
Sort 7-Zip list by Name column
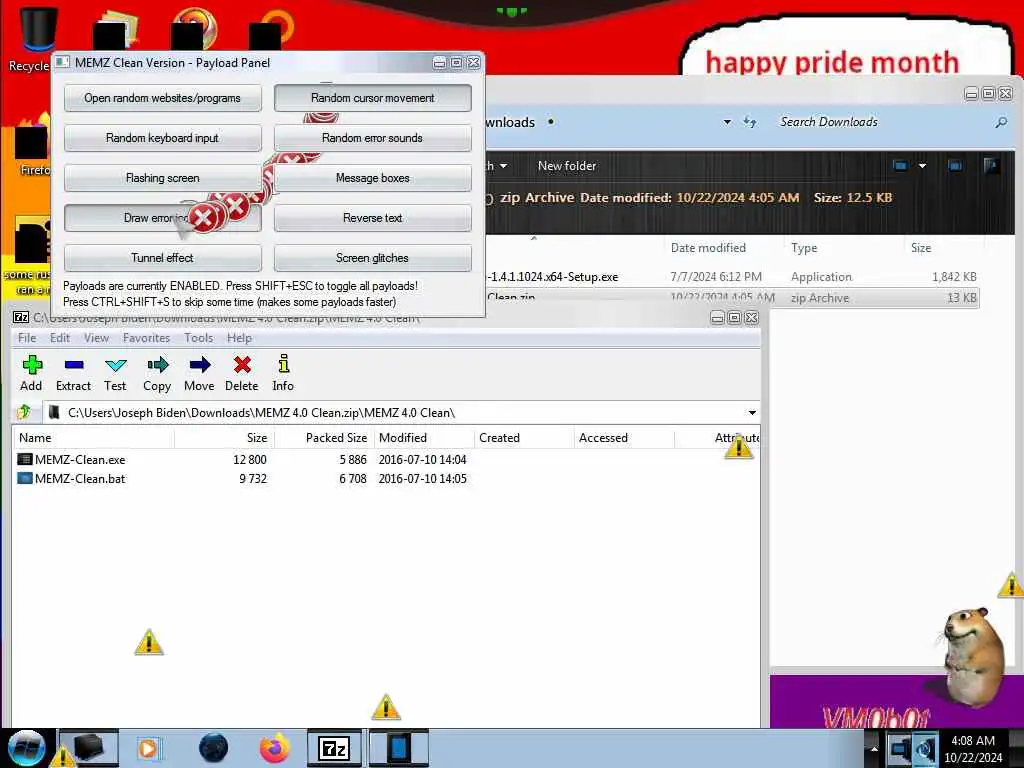coord(93,438)
